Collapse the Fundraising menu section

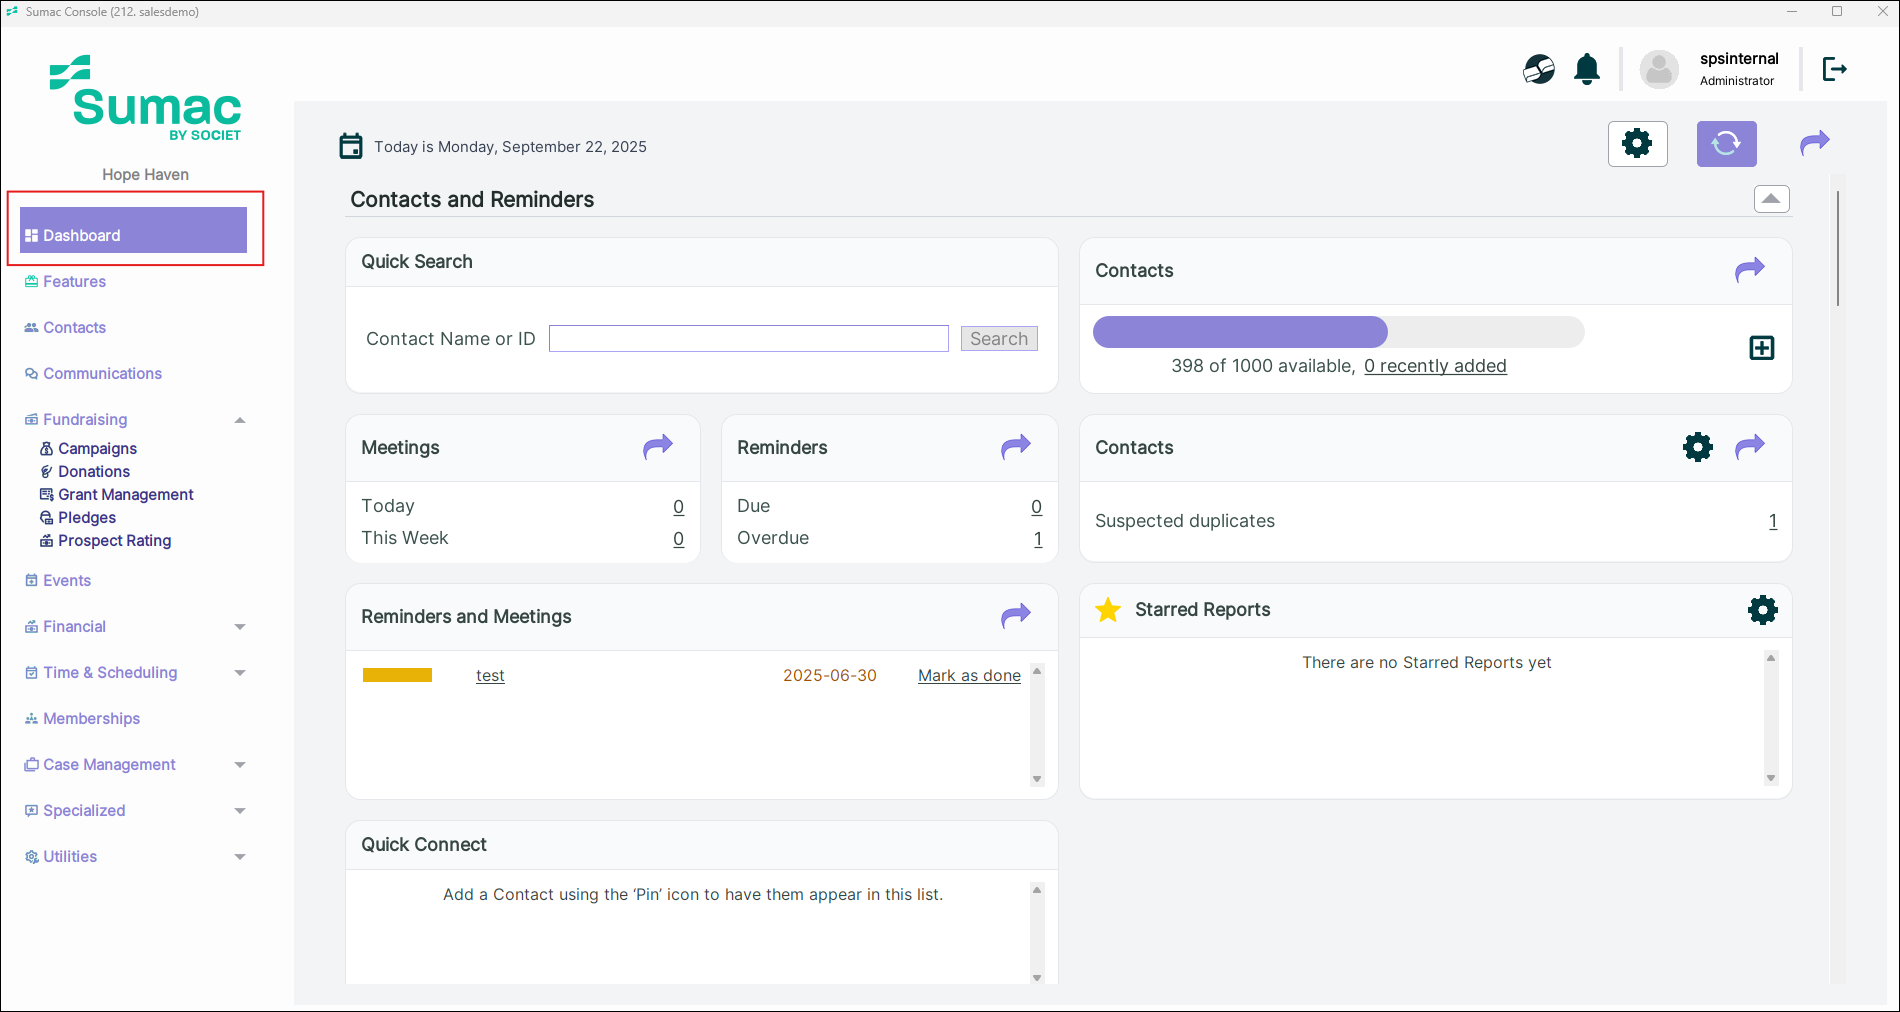[240, 420]
